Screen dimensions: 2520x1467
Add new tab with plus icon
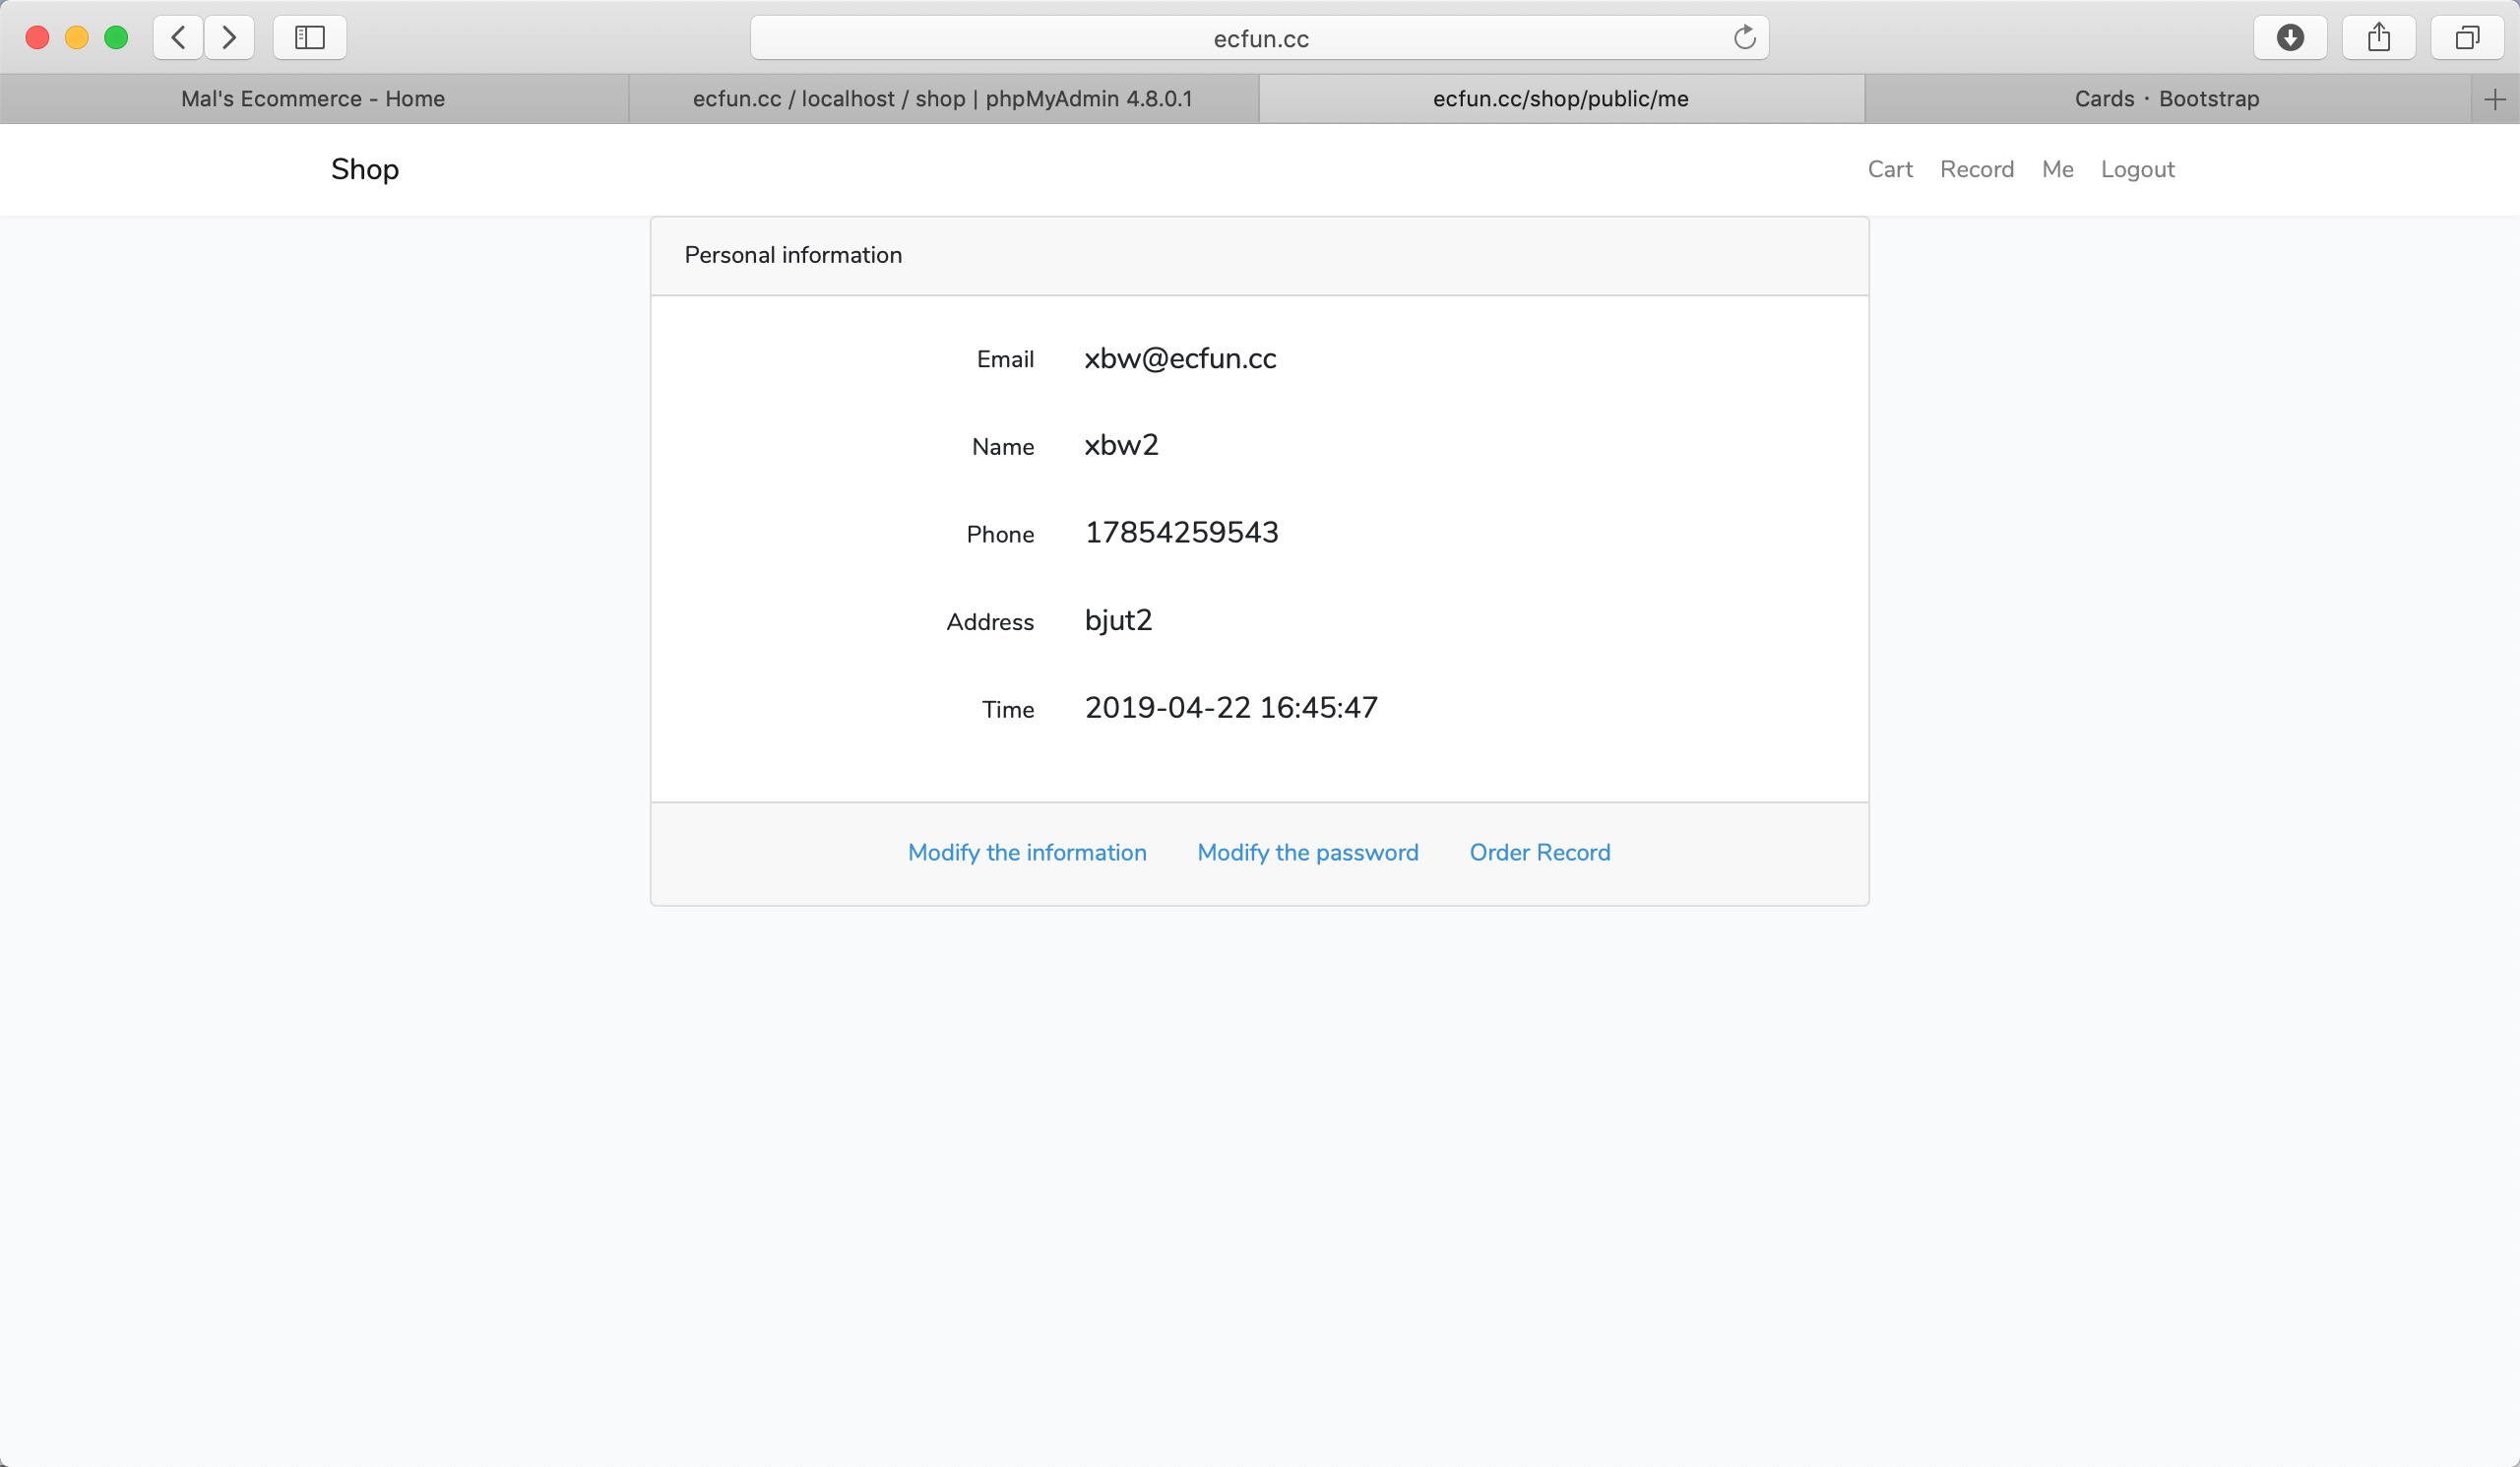2495,99
